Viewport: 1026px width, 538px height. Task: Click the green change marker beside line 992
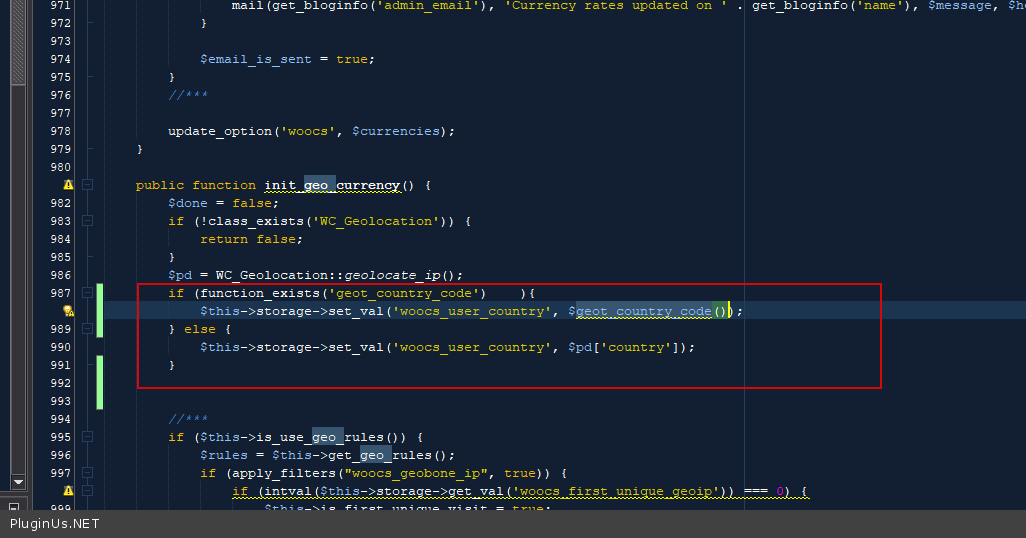99,382
